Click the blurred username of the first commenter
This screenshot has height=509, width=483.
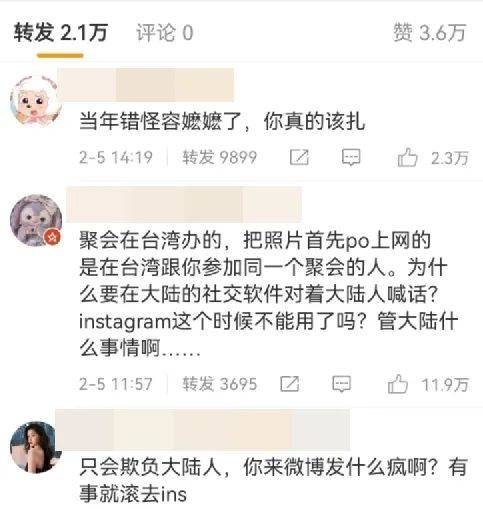[146, 85]
